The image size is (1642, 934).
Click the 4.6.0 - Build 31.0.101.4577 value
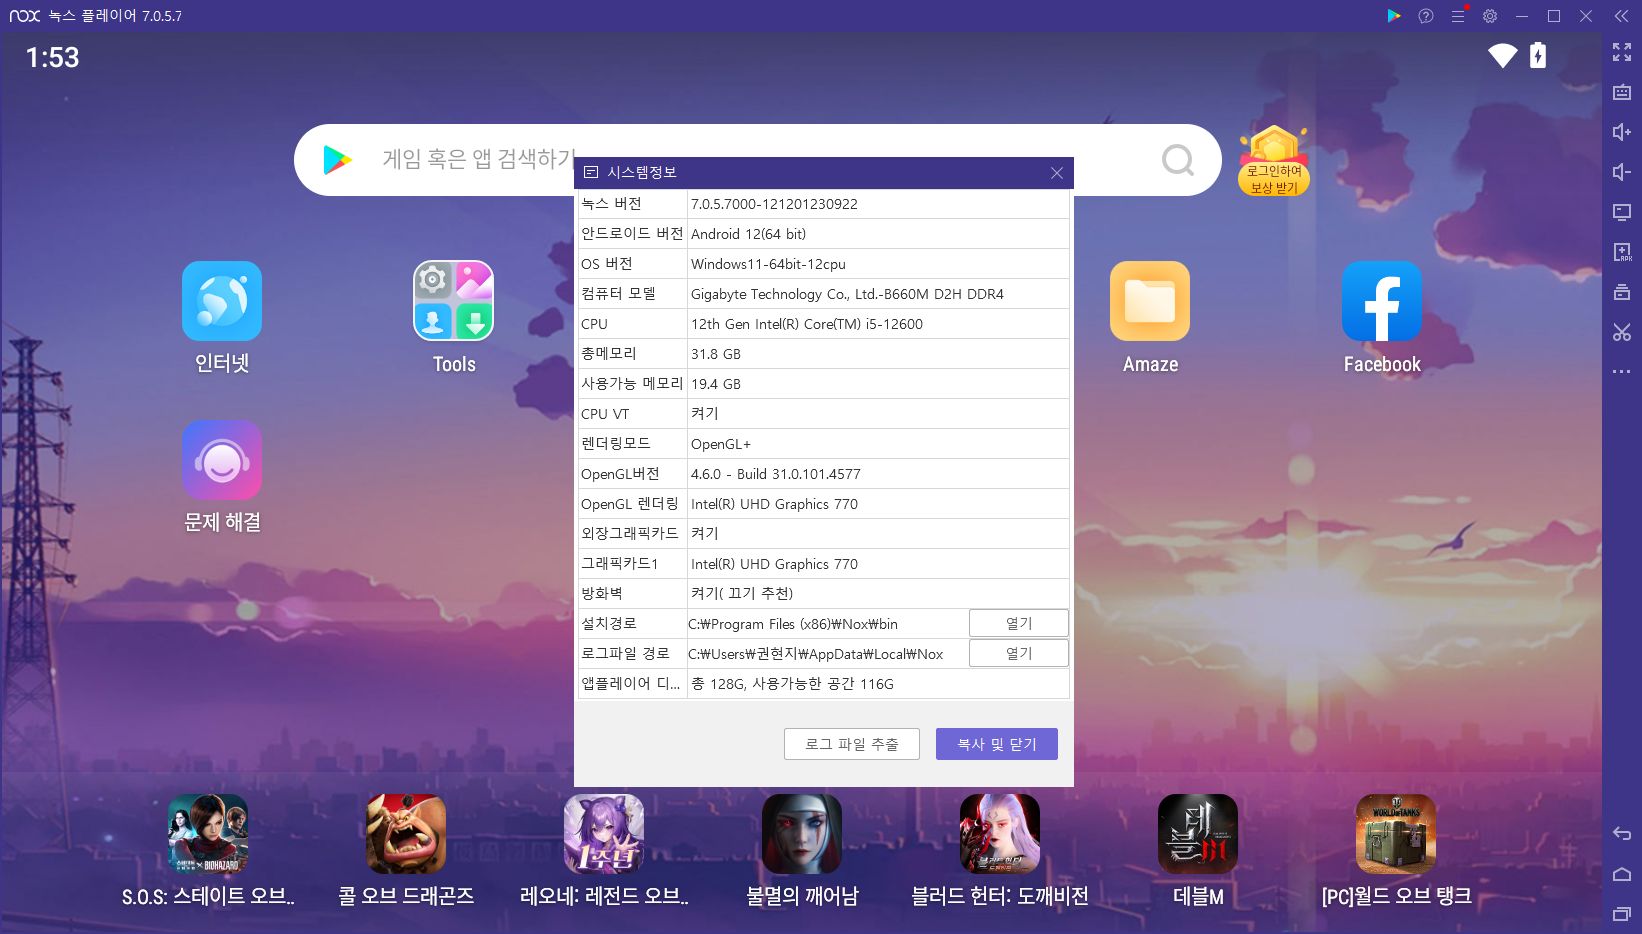tap(776, 474)
